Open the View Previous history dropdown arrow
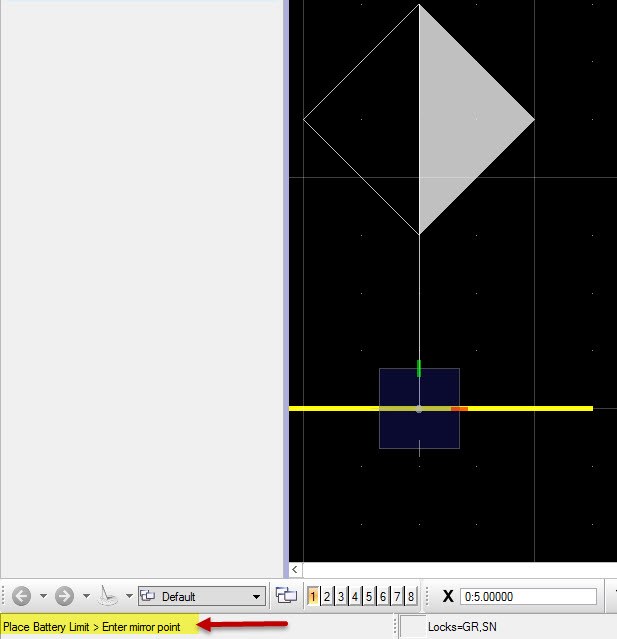The width and height of the screenshot is (617, 639). (43, 596)
